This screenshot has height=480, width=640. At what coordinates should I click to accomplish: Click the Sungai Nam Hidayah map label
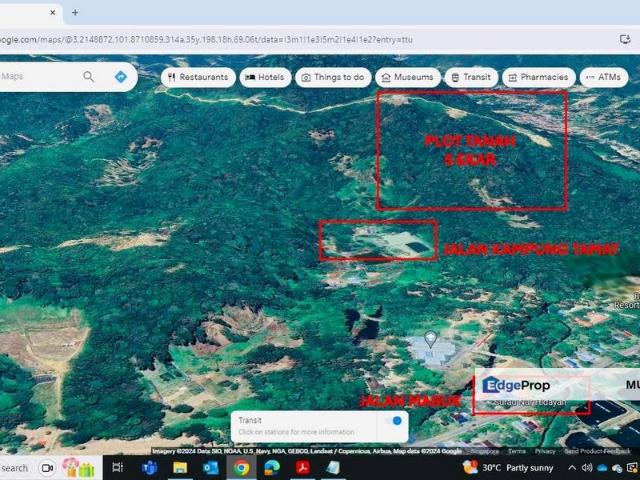click(x=530, y=402)
